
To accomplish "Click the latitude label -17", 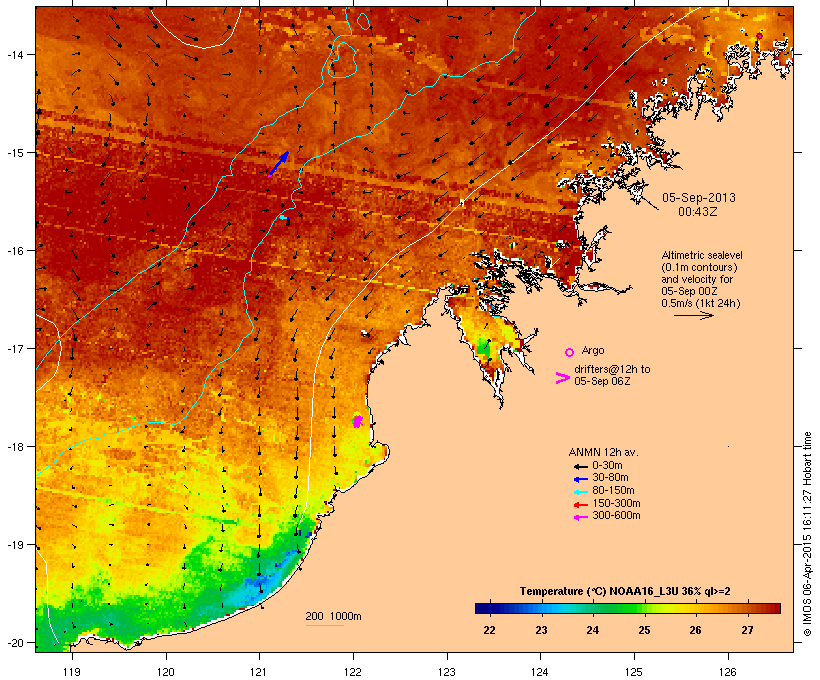I will [14, 349].
